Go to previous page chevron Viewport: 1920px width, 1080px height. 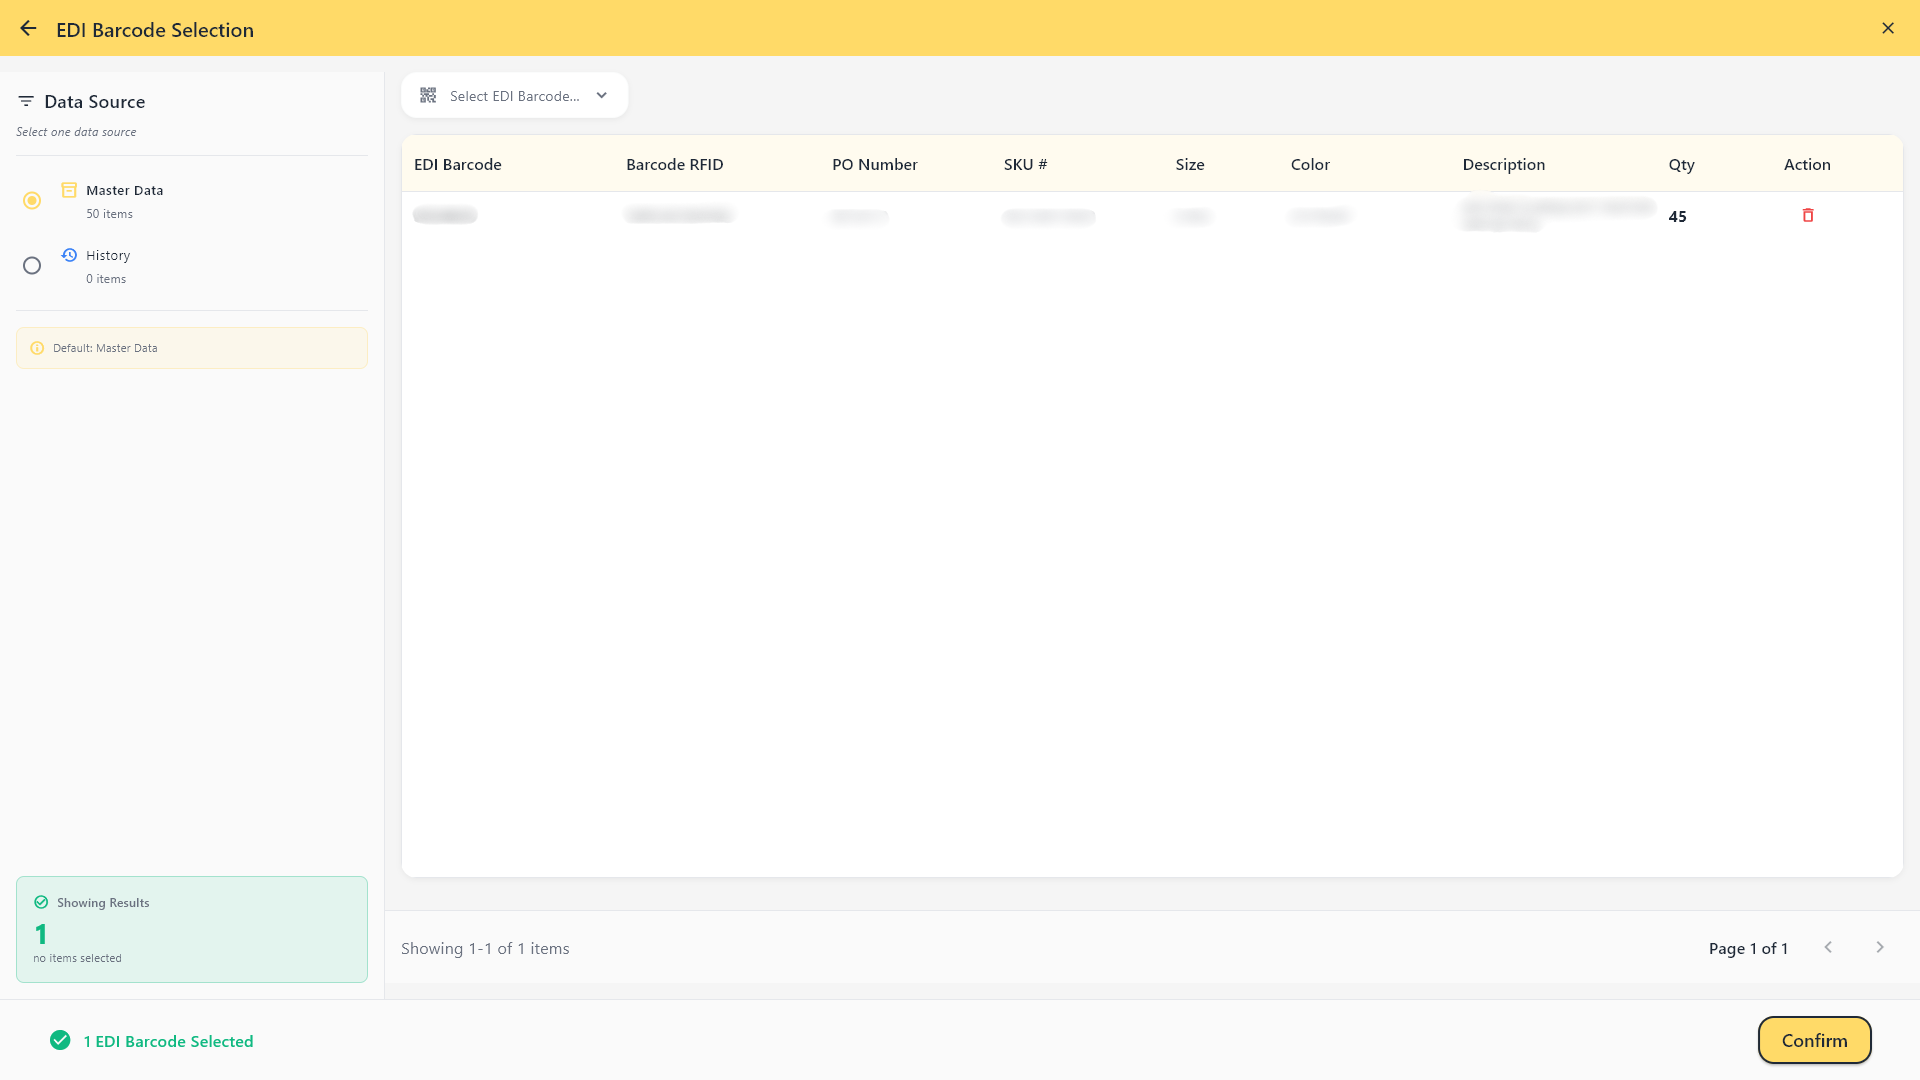tap(1828, 948)
